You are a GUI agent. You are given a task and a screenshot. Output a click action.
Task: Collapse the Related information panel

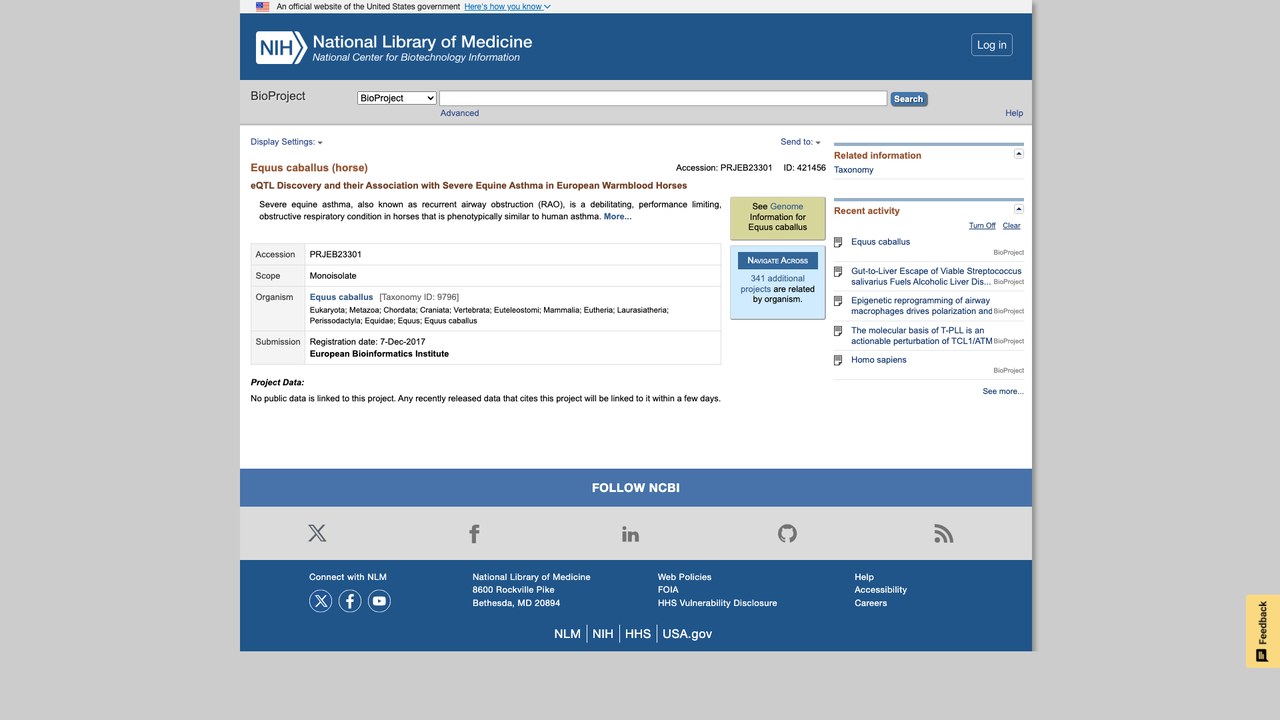1019,154
